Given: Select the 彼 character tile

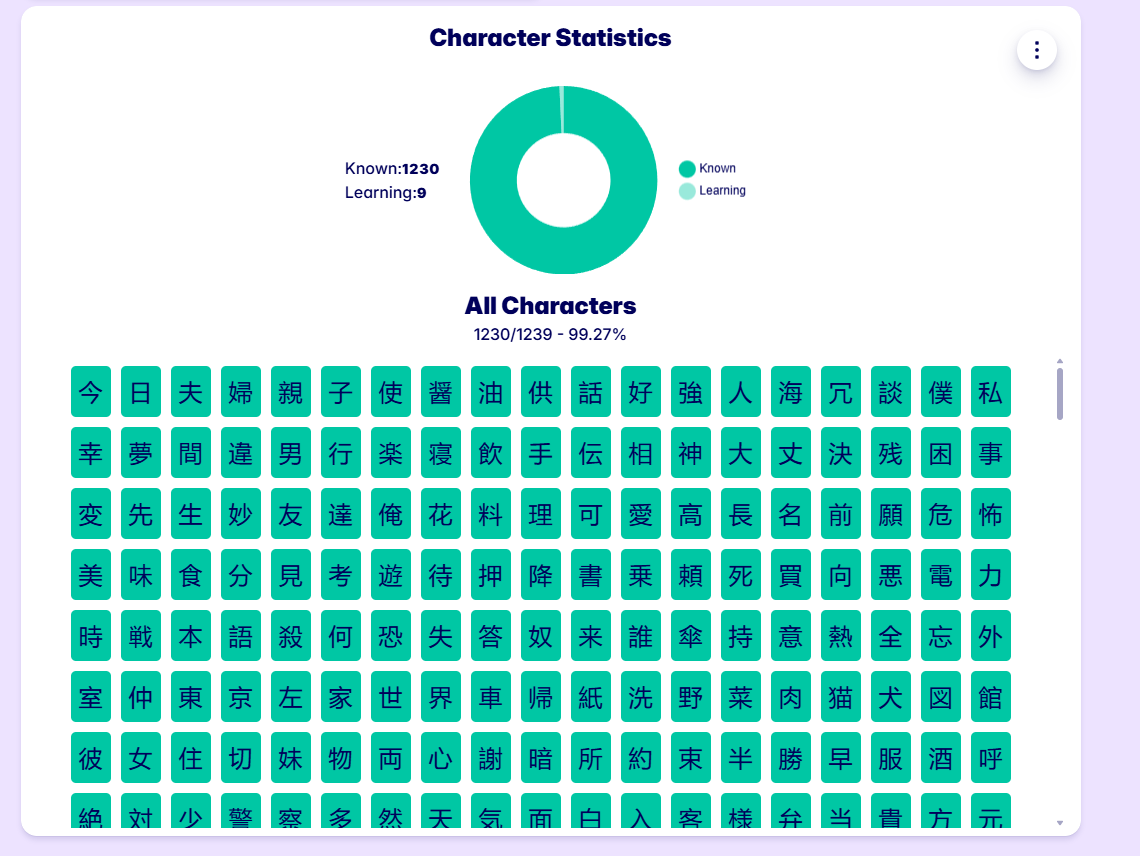Looking at the screenshot, I should coord(91,758).
